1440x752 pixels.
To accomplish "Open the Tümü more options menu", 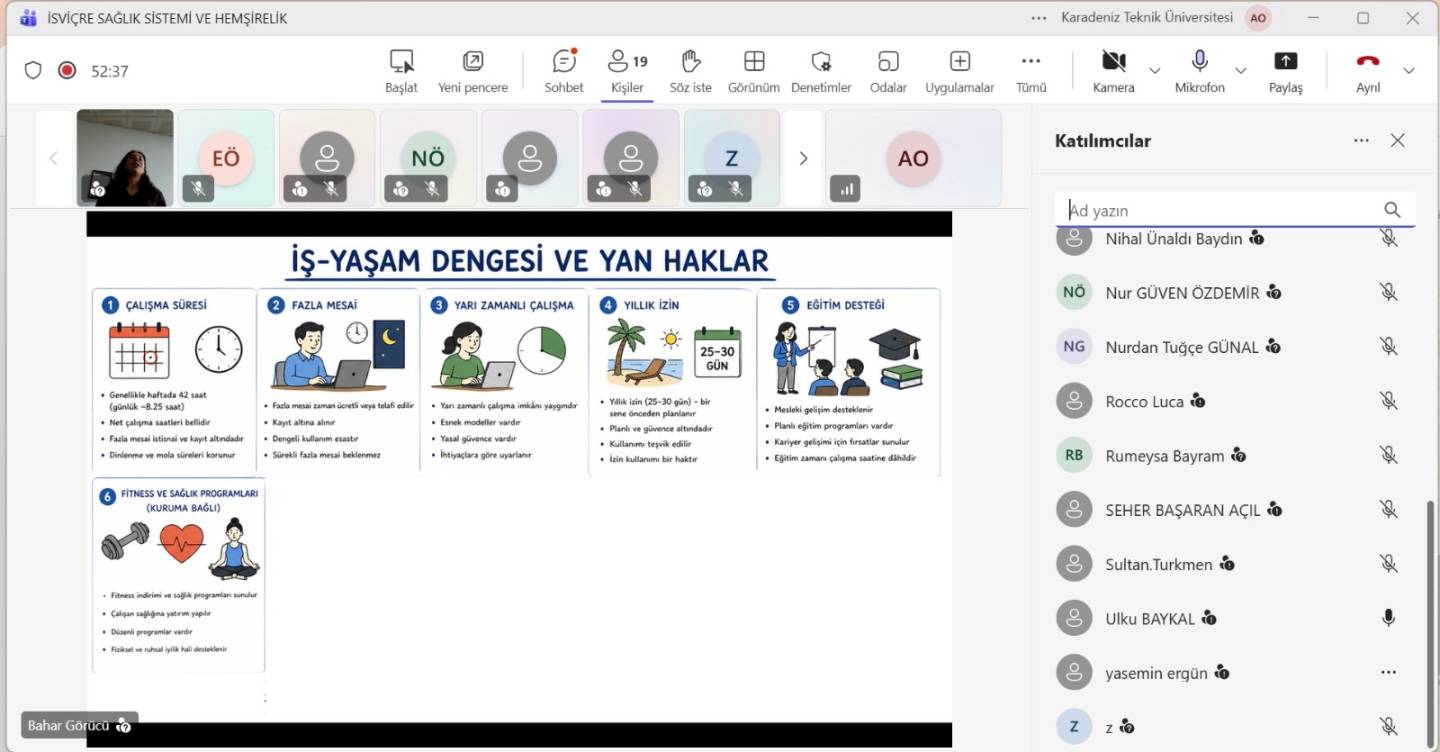I will point(1031,62).
